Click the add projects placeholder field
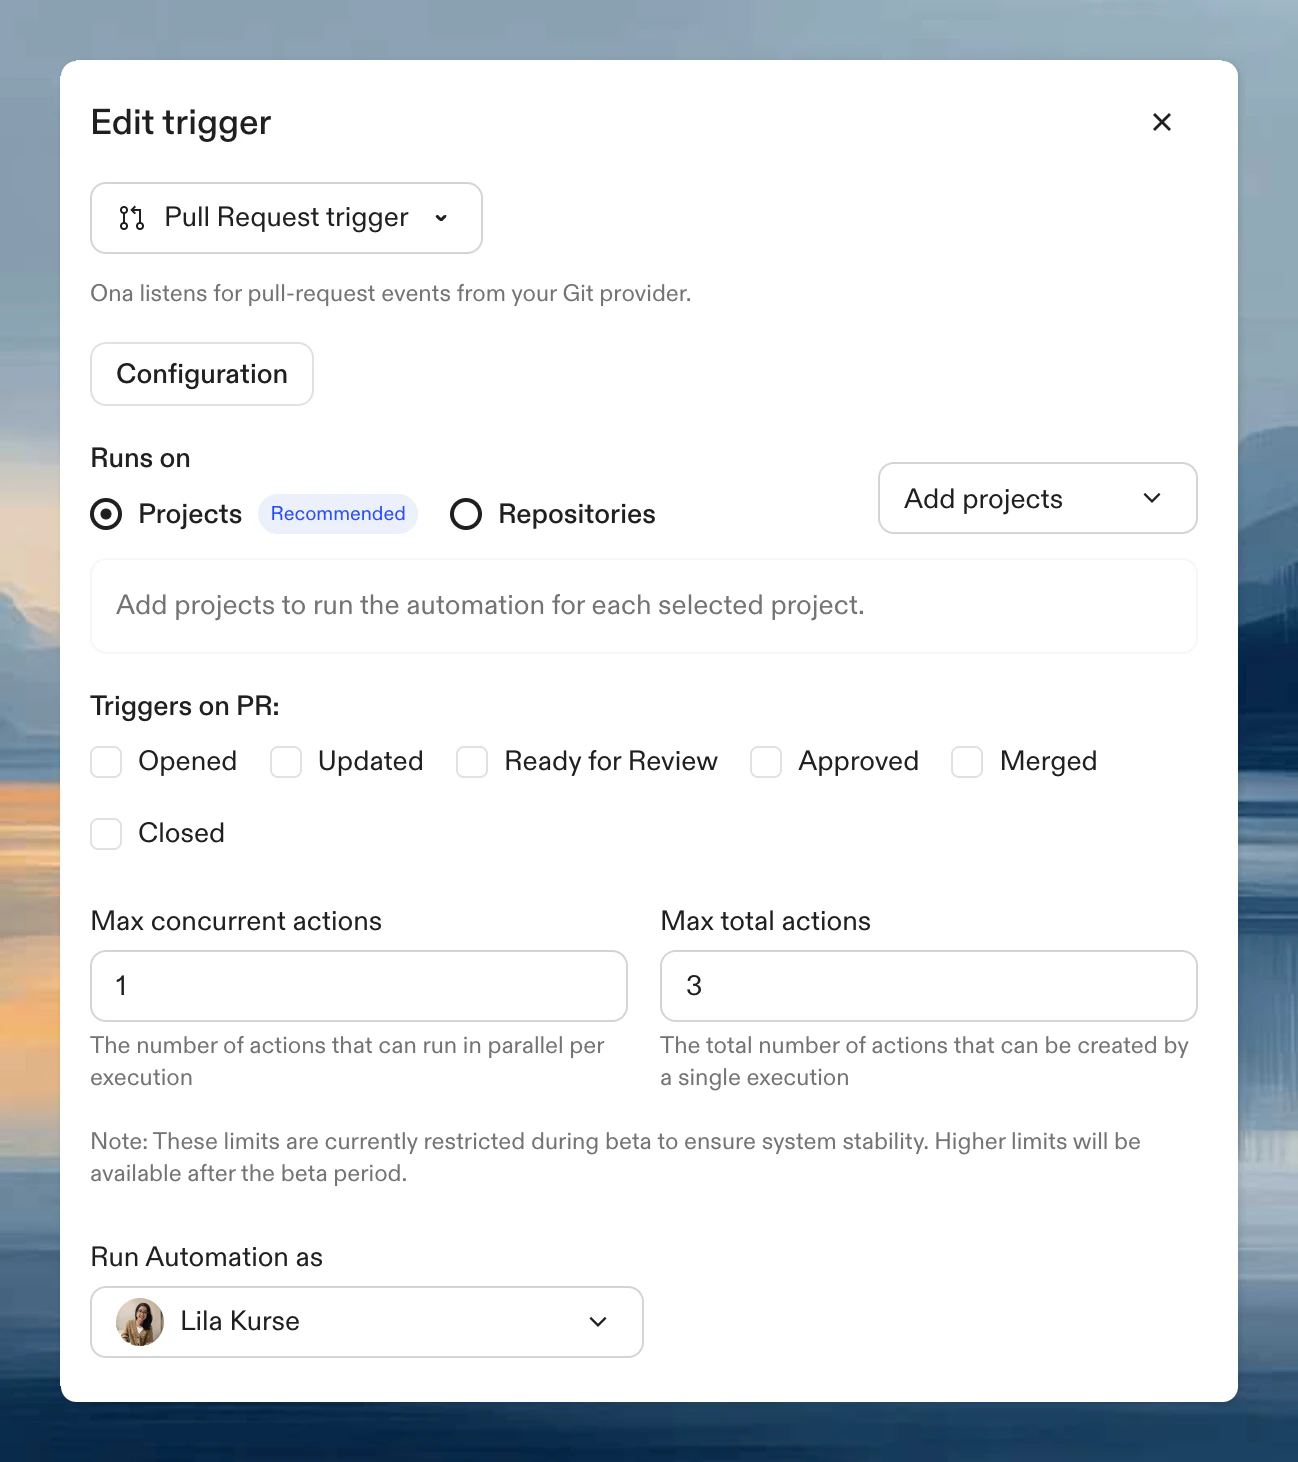 643,606
